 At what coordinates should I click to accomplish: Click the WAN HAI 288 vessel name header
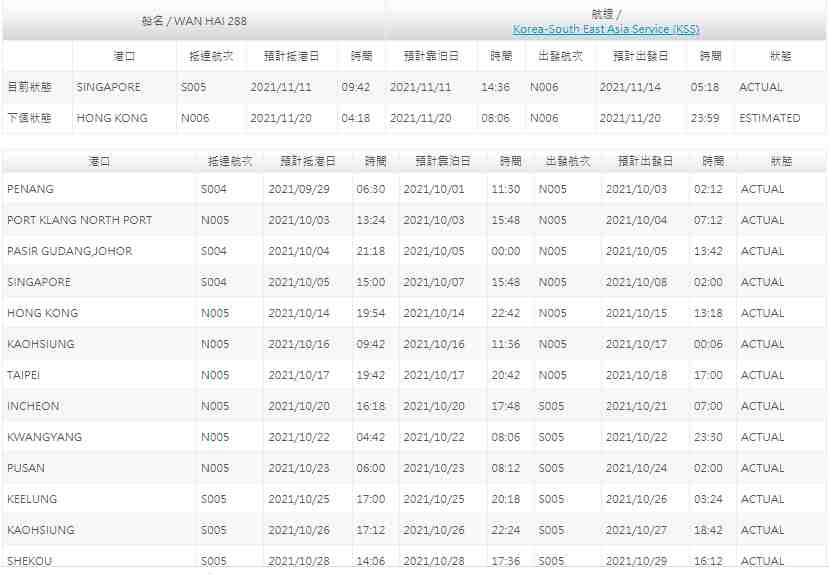pyautogui.click(x=194, y=21)
